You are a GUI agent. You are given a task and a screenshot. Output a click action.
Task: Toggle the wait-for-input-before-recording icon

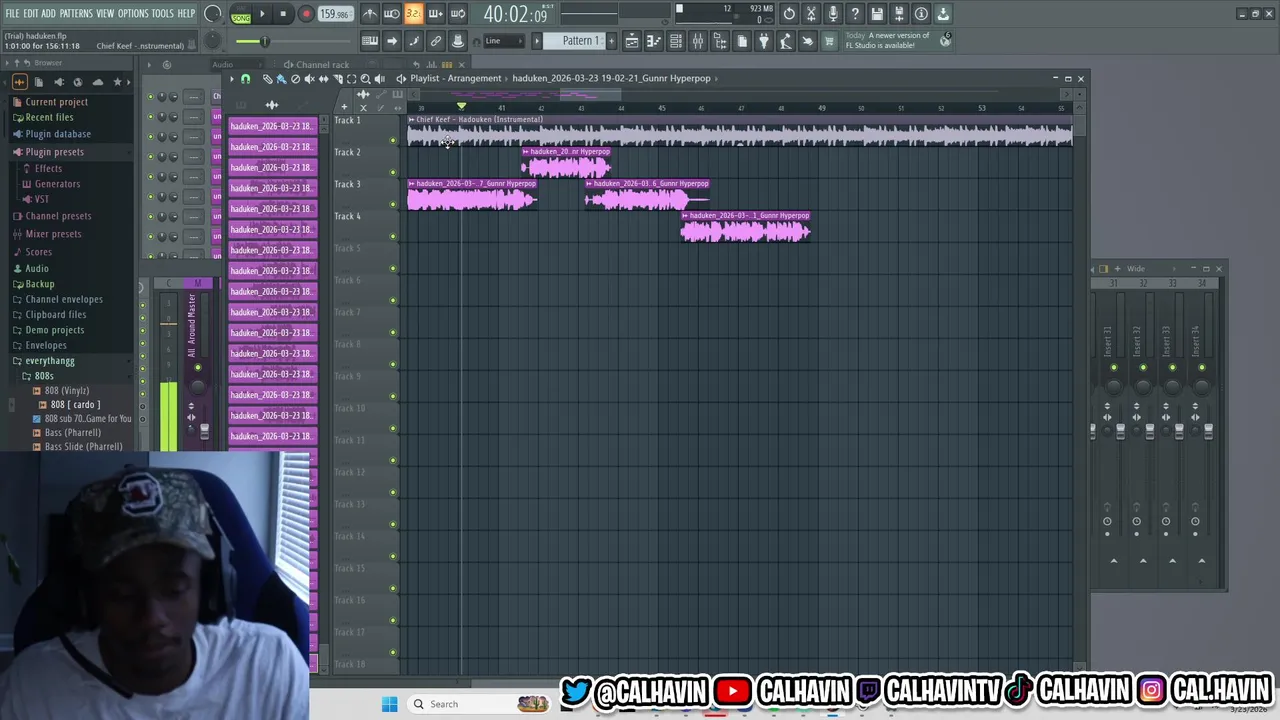pos(391,14)
